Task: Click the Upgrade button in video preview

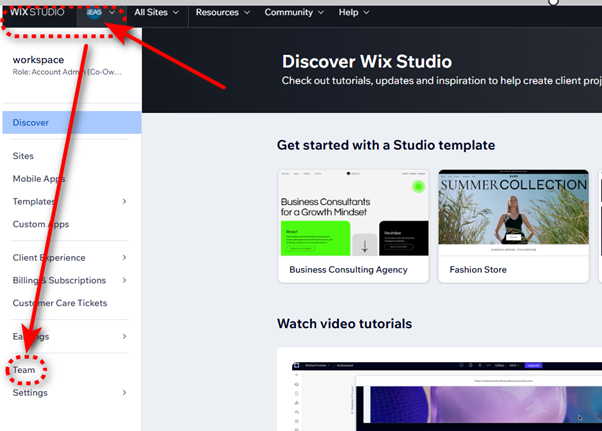Action: coord(533,365)
